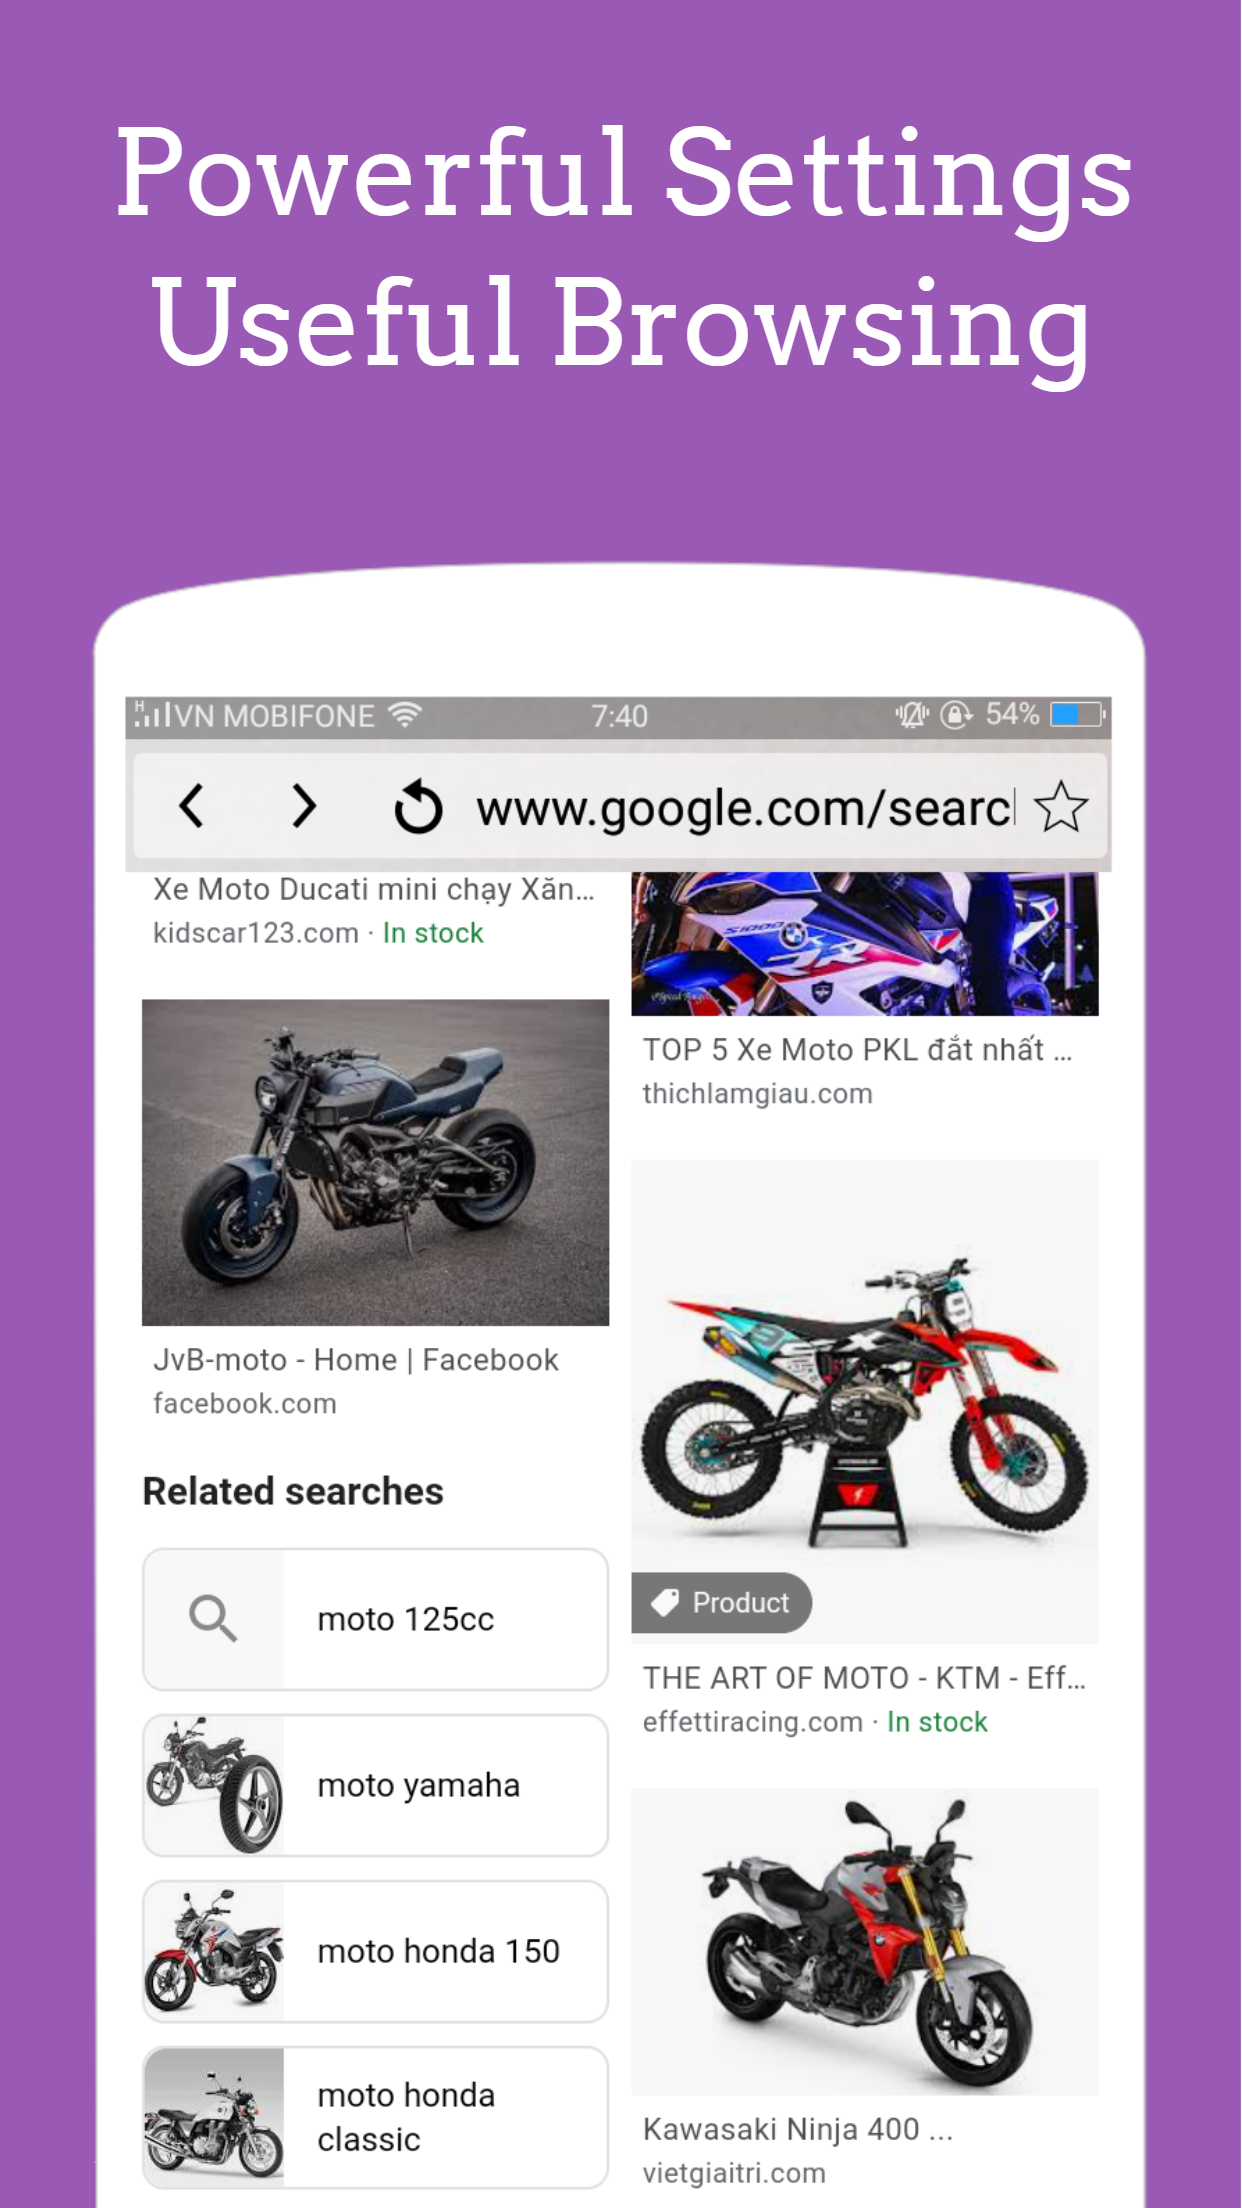View the orange KTM dirt bike image
This screenshot has width=1242, height=2208.
click(865, 1402)
